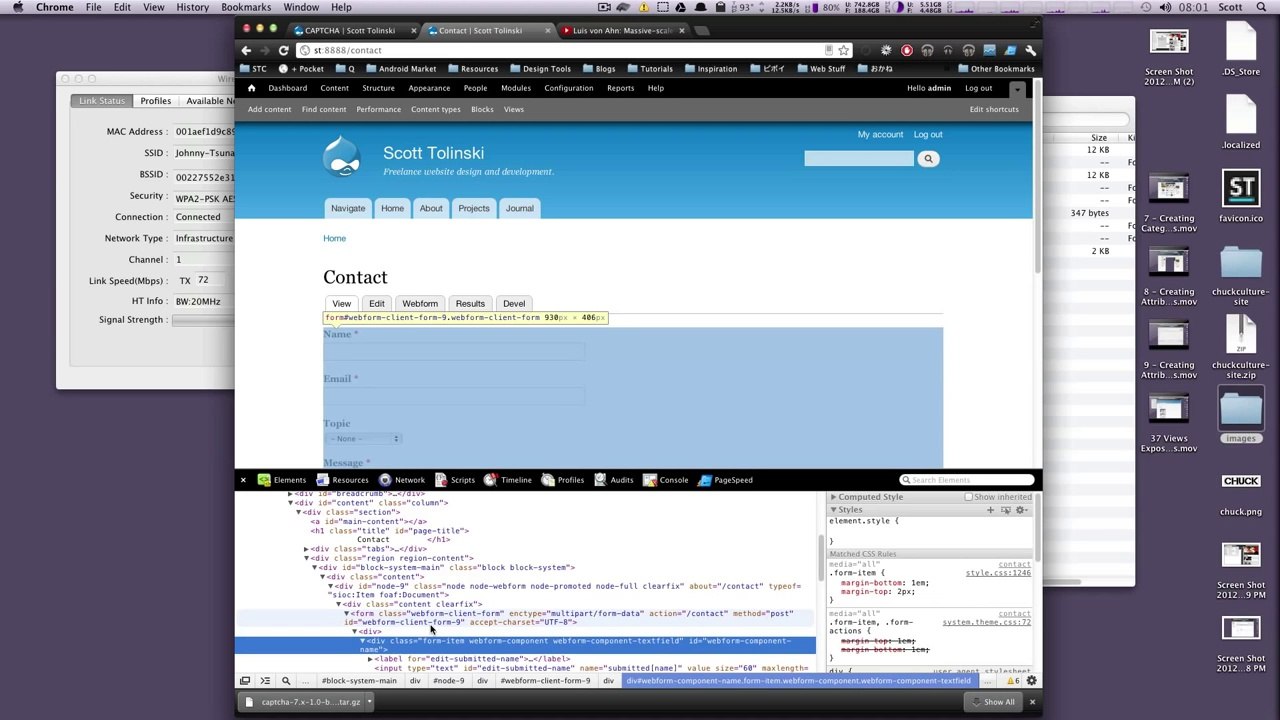
Task: Open the Bookmarks menu in the menu bar
Action: (x=246, y=7)
